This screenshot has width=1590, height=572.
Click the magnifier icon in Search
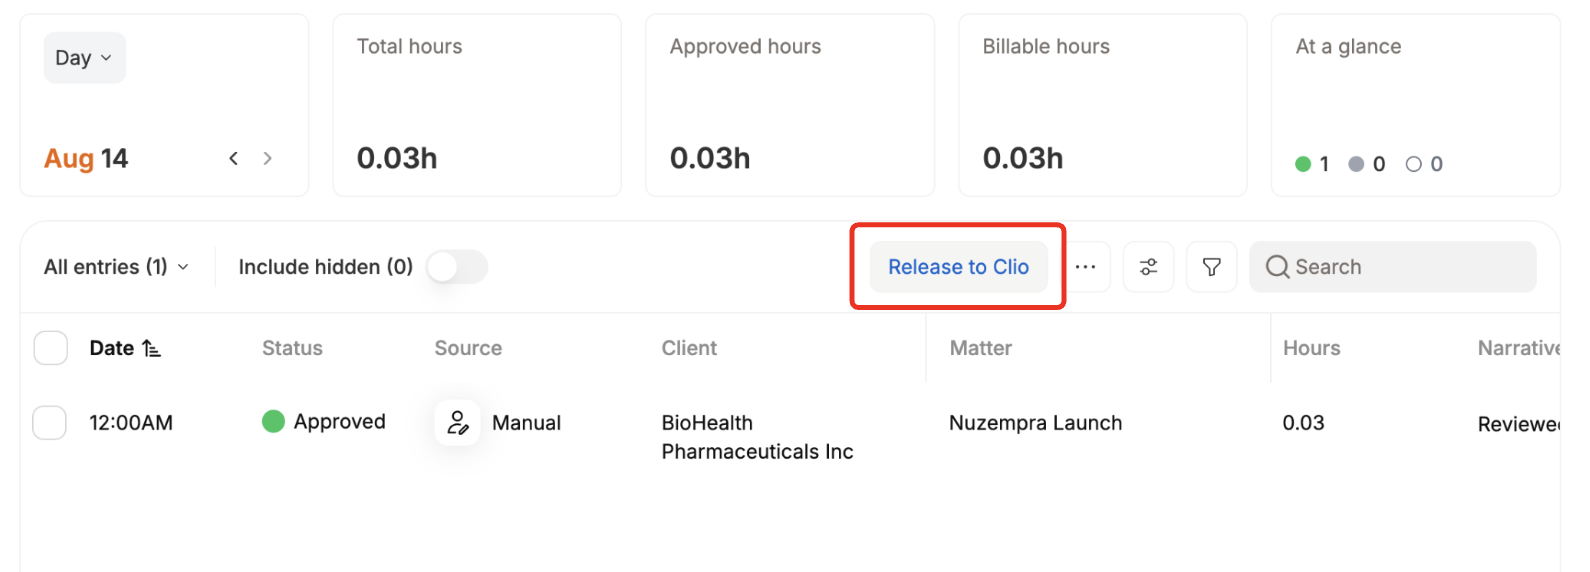coord(1277,267)
